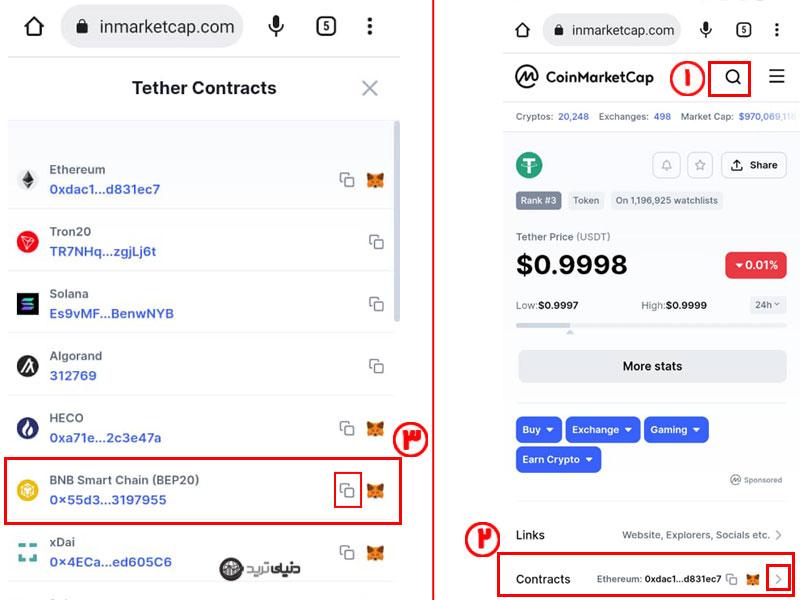800x600 pixels.
Task: Open the Buy dropdown
Action: coord(538,430)
